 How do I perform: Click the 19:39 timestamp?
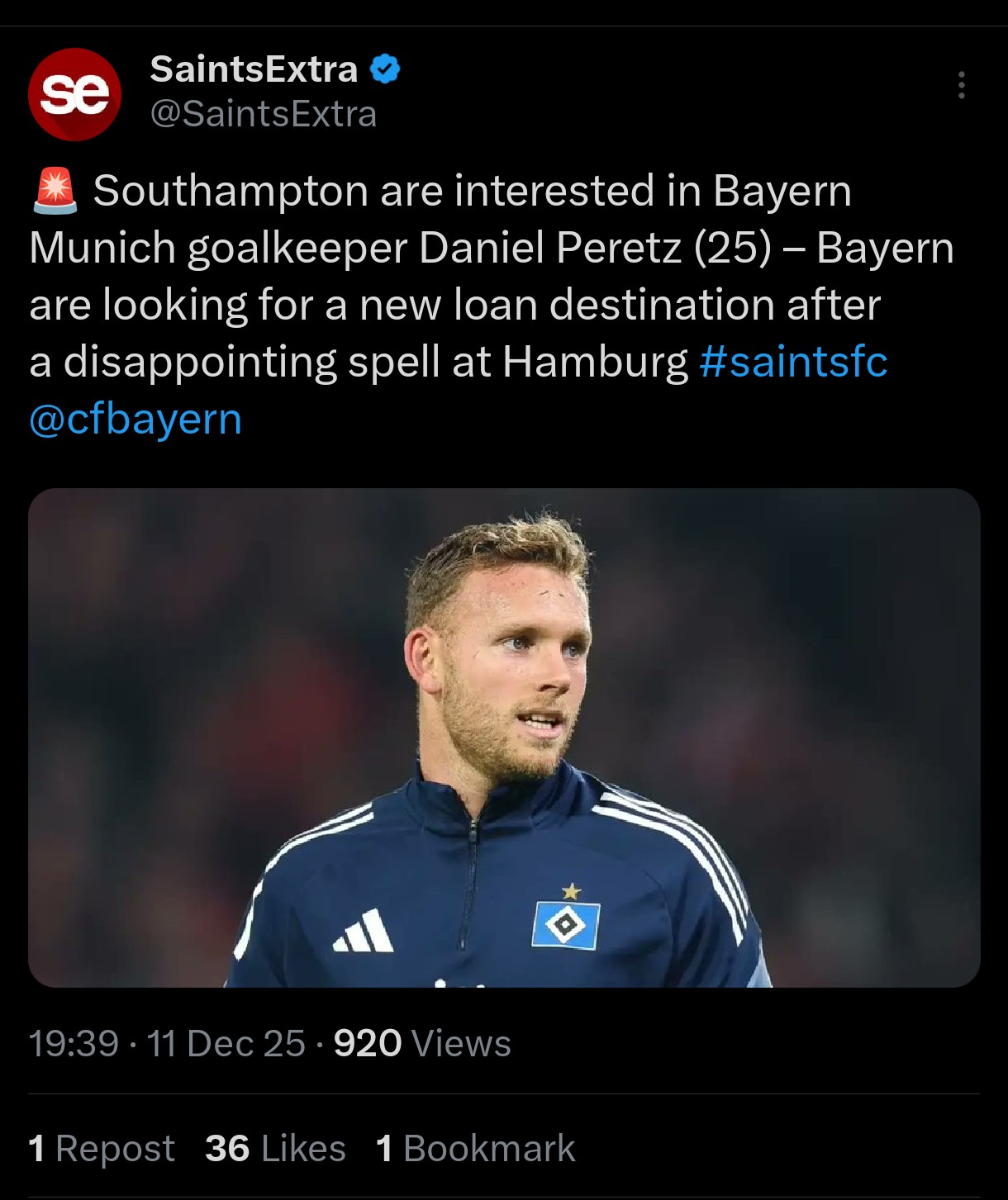[74, 1044]
